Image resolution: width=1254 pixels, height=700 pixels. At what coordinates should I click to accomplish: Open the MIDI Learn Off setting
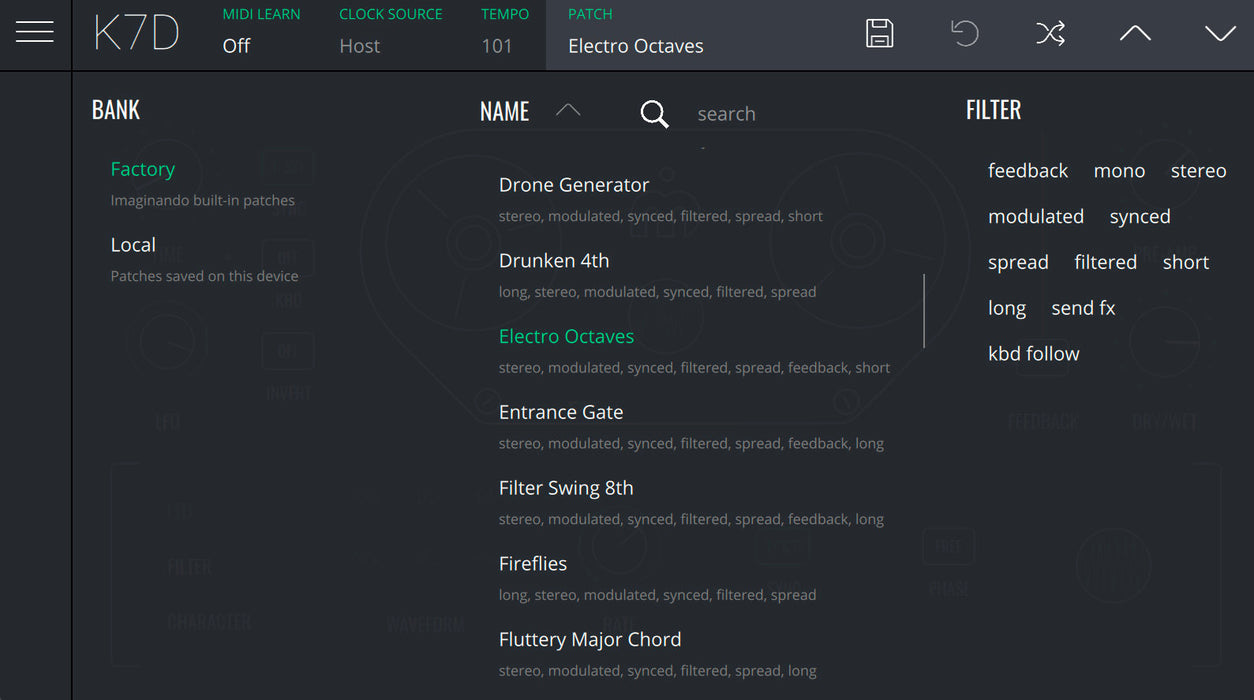(236, 46)
